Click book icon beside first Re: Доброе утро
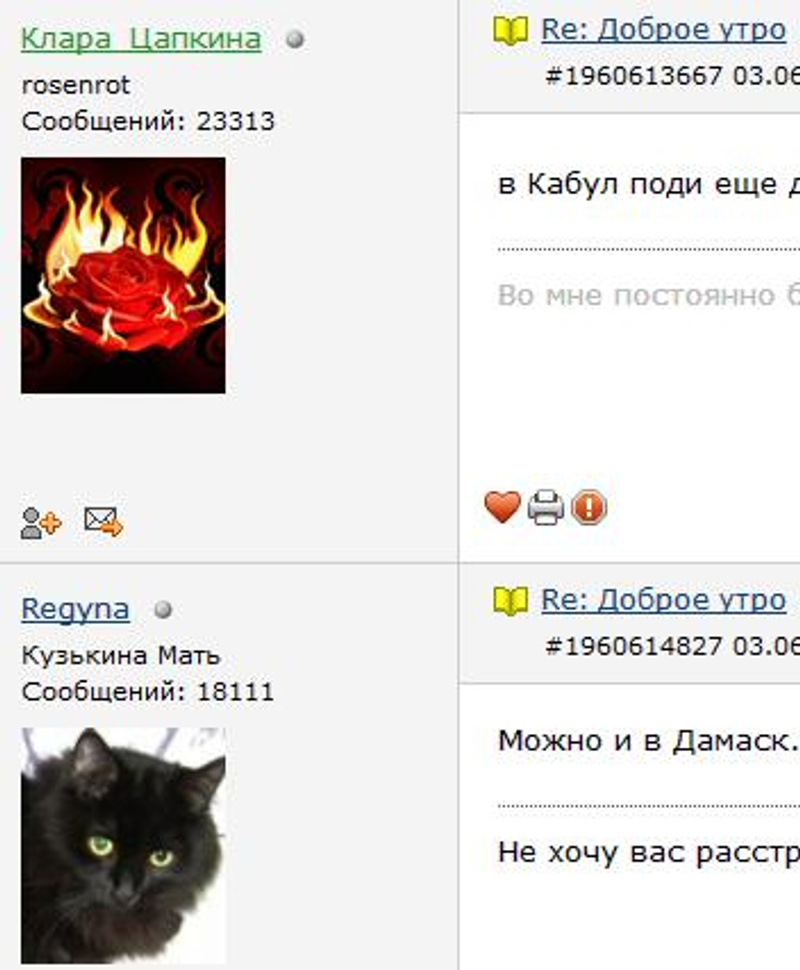This screenshot has height=970, width=800. pyautogui.click(x=510, y=31)
